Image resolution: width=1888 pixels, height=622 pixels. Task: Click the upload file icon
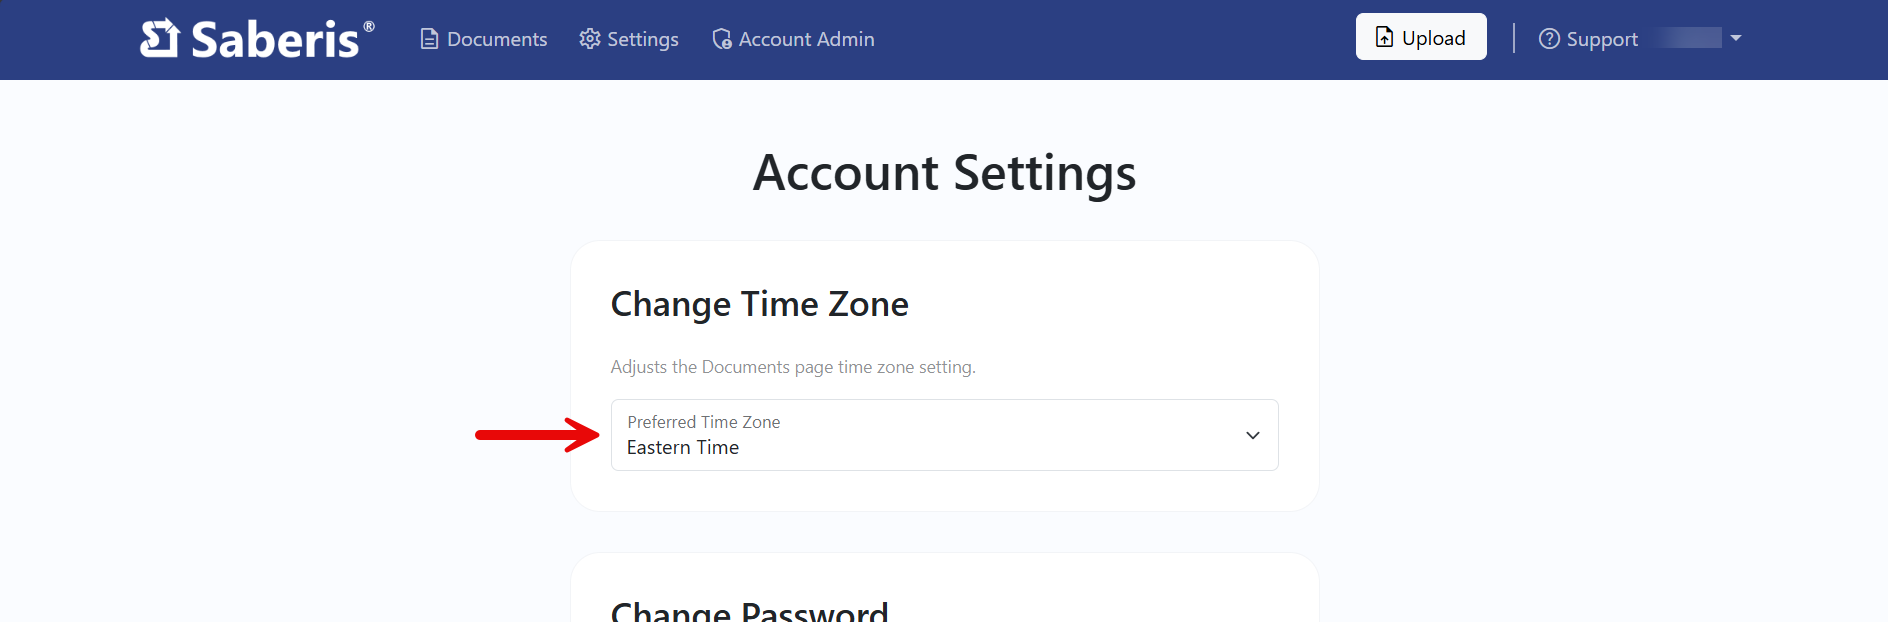(x=1384, y=37)
